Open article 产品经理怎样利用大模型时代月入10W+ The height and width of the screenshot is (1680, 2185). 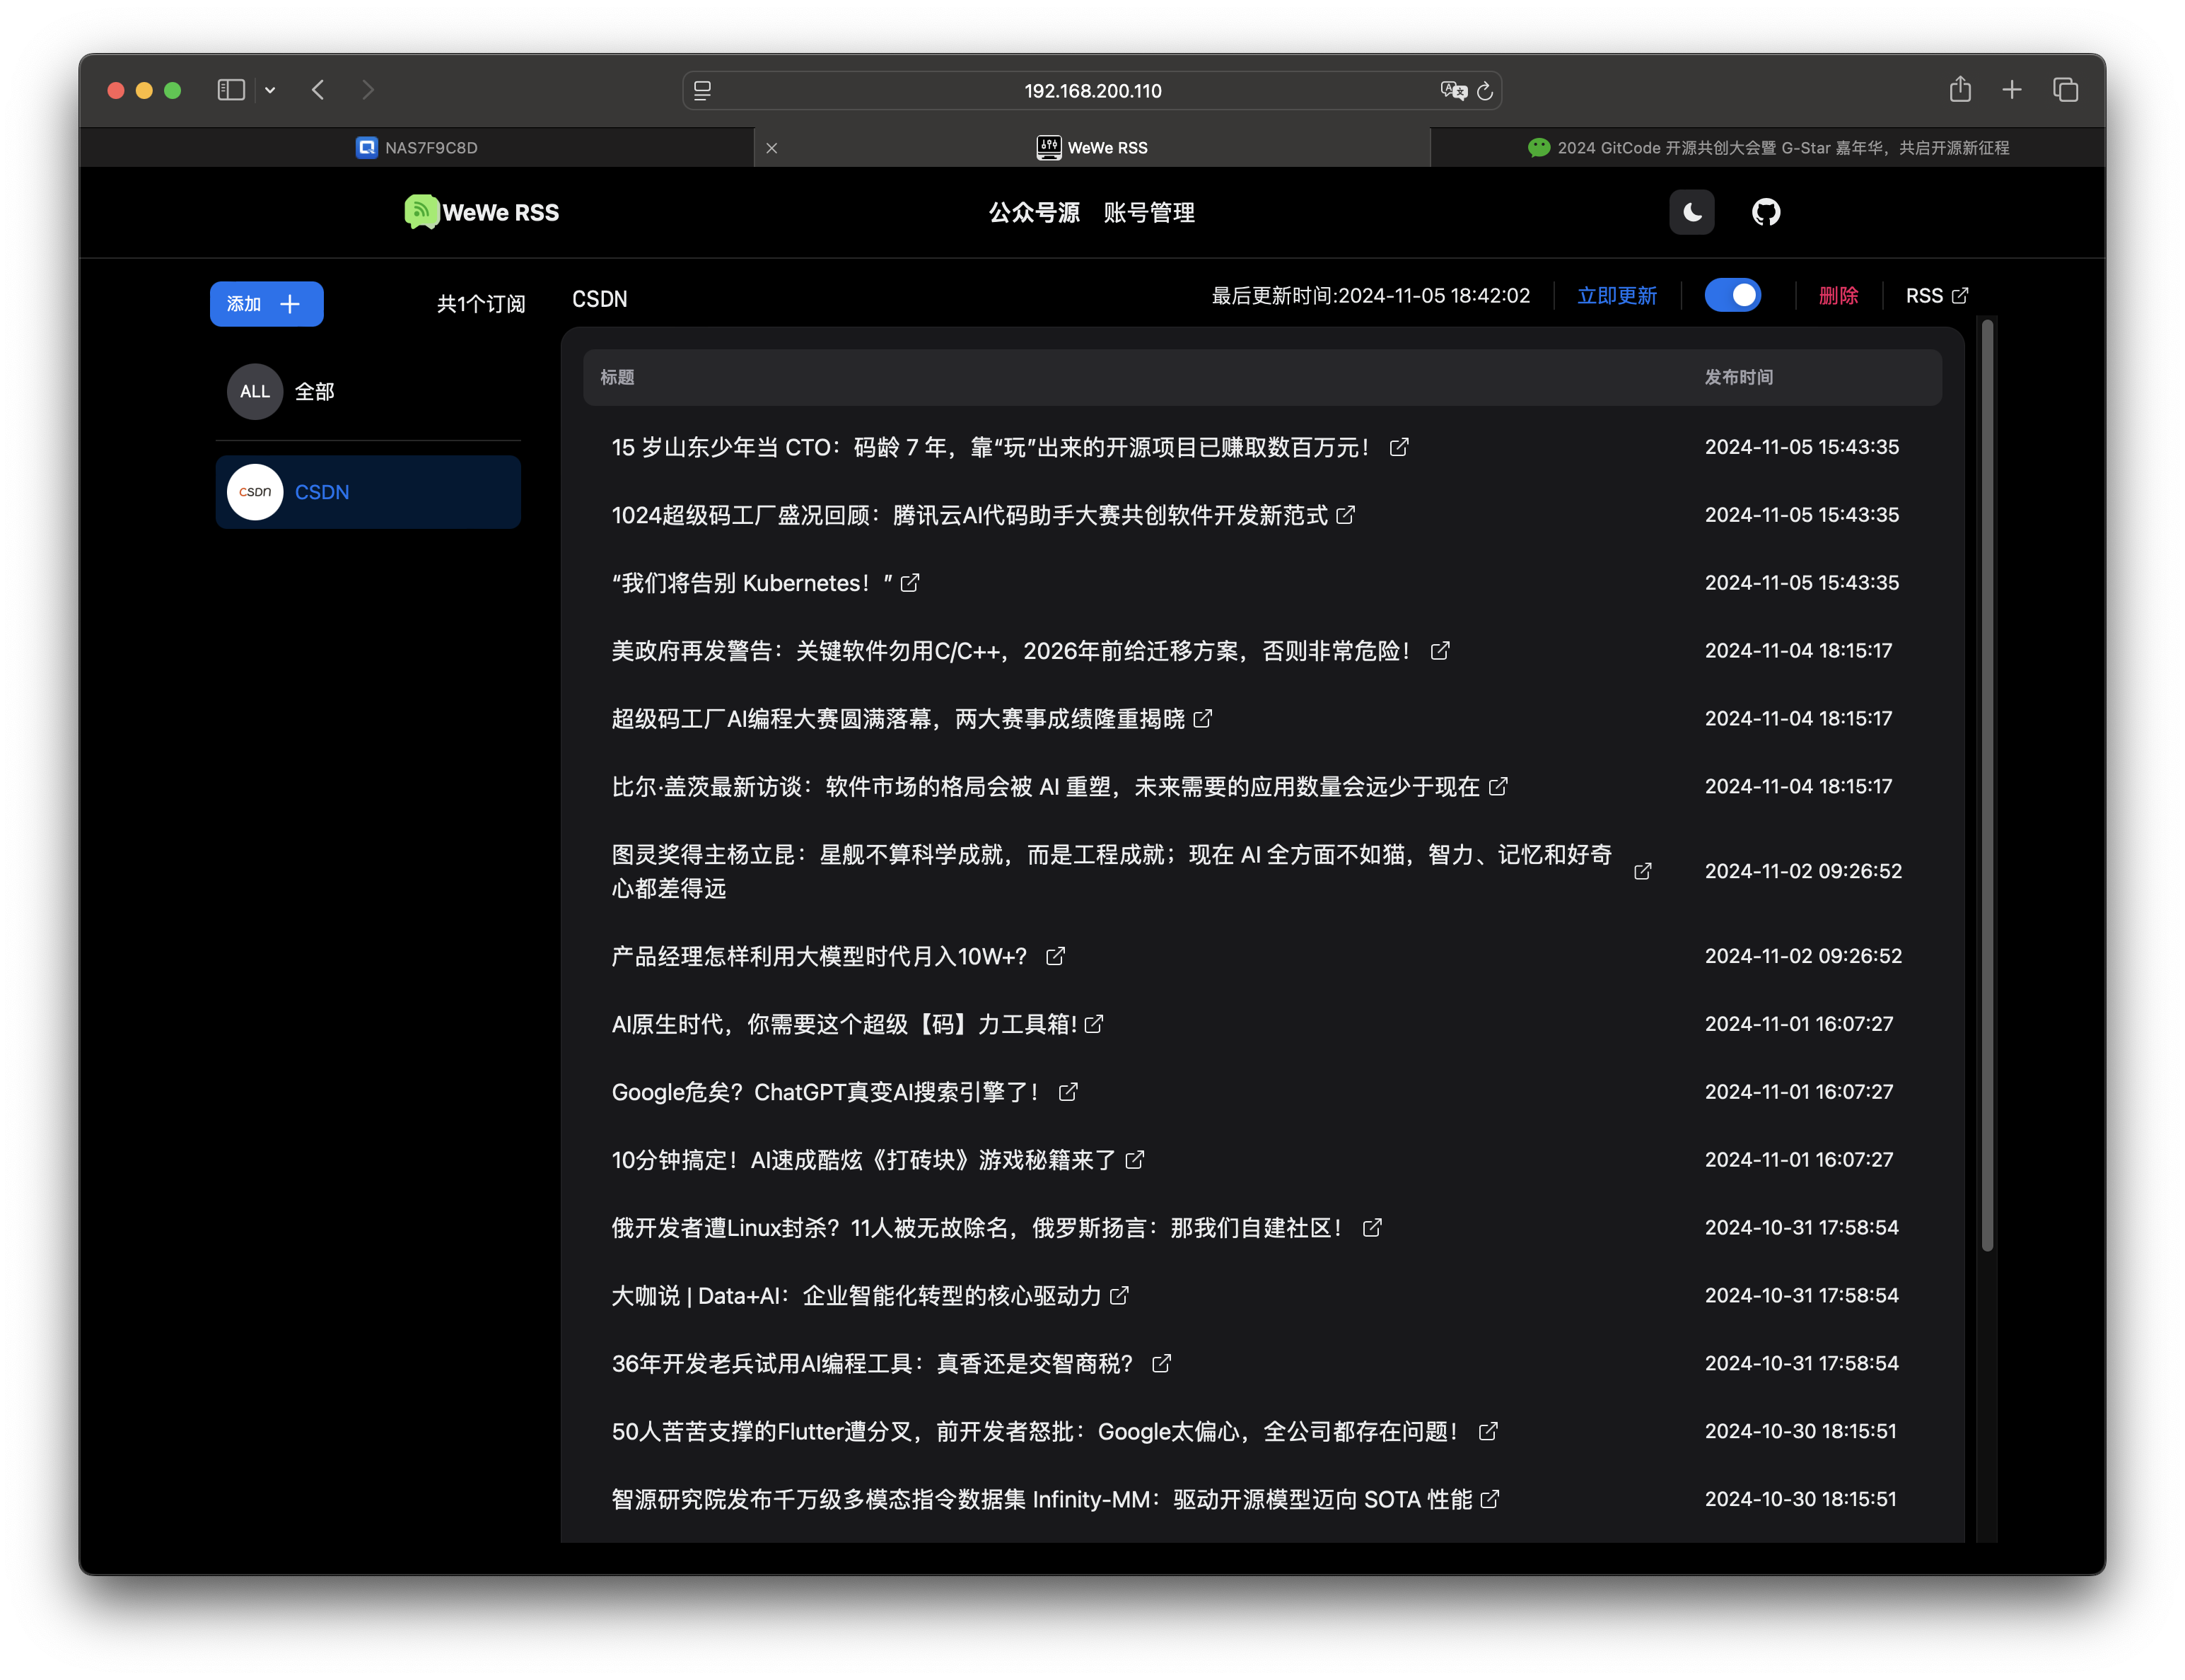coord(819,956)
